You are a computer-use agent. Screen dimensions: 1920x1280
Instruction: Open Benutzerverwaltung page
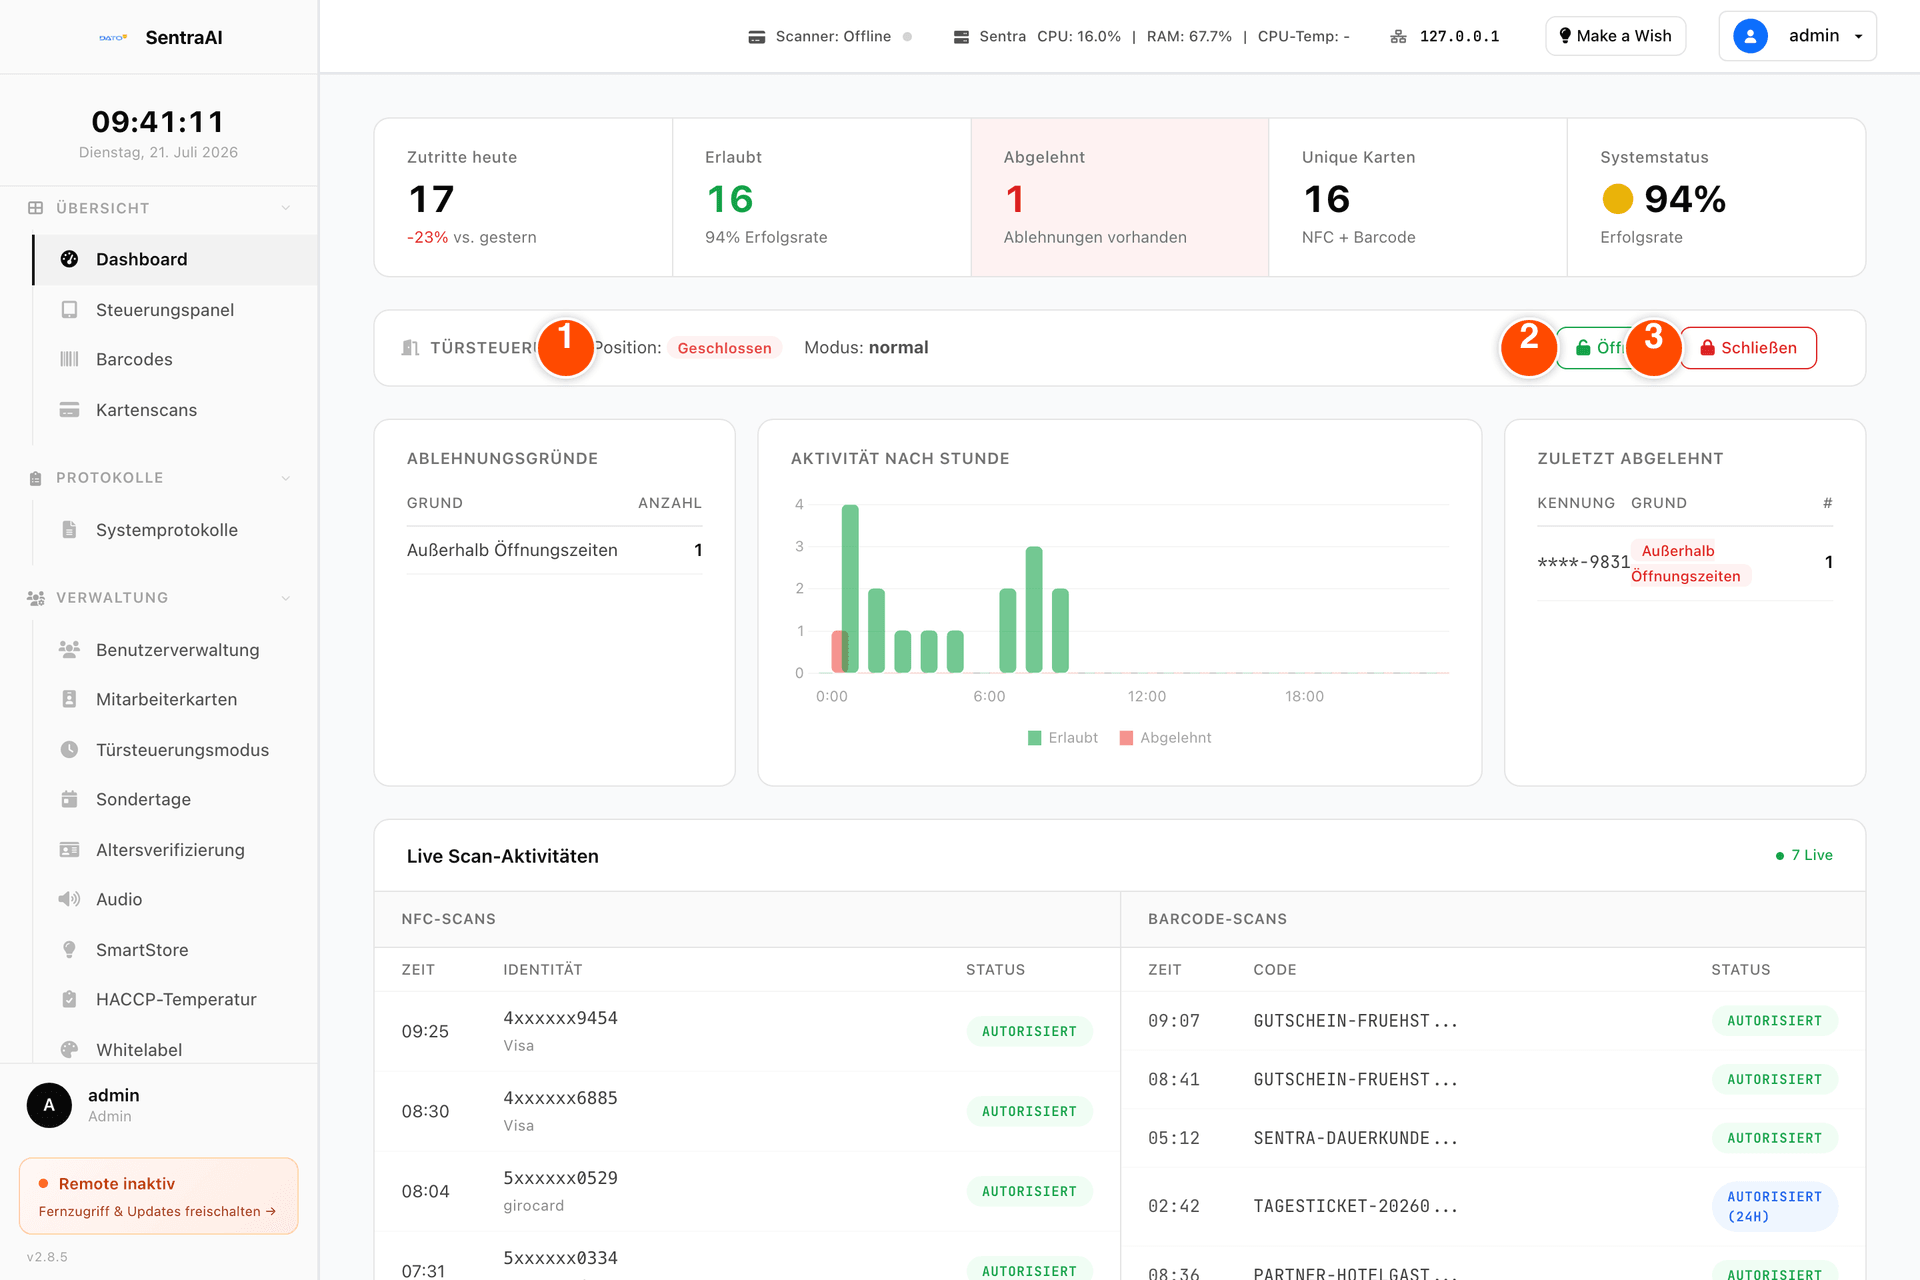click(x=176, y=650)
